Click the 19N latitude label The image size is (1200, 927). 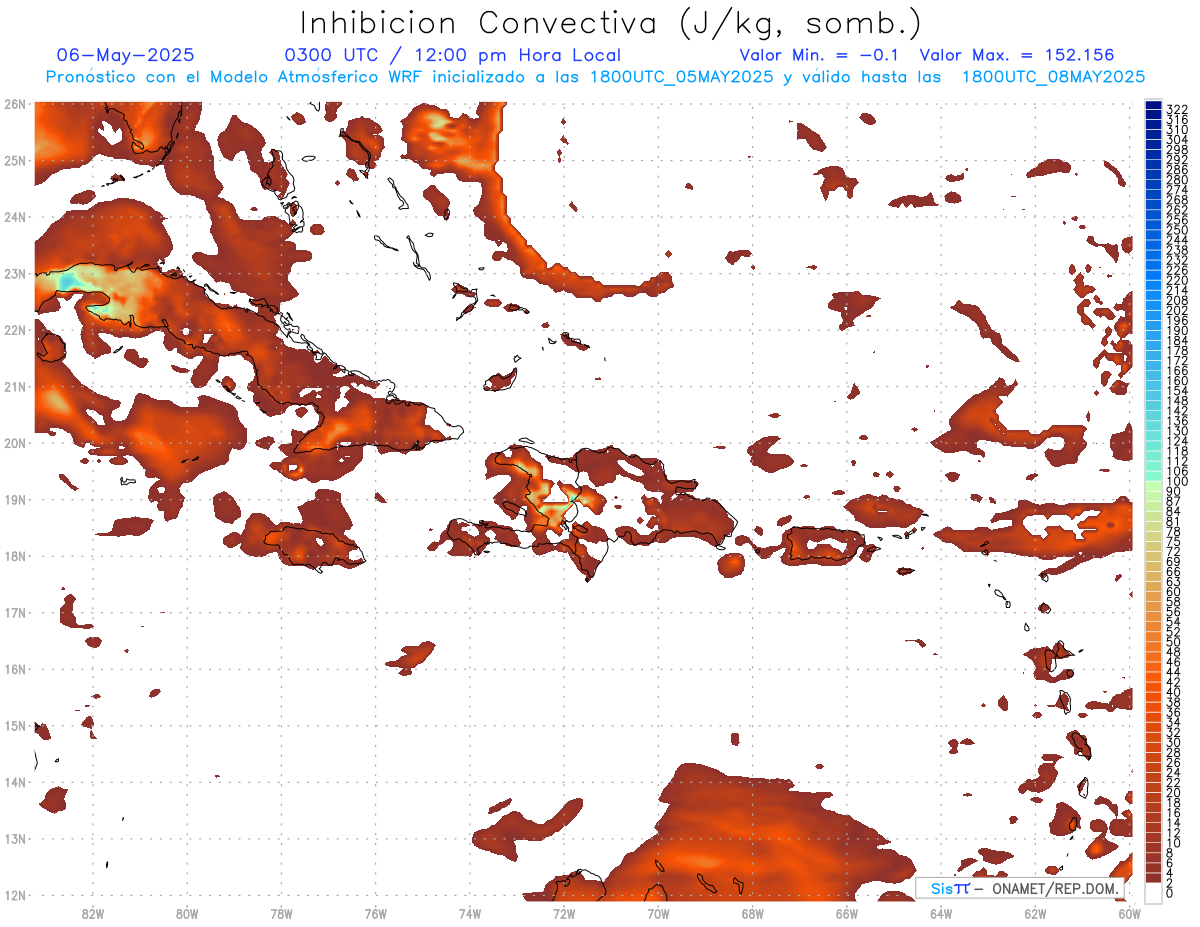pyautogui.click(x=14, y=499)
